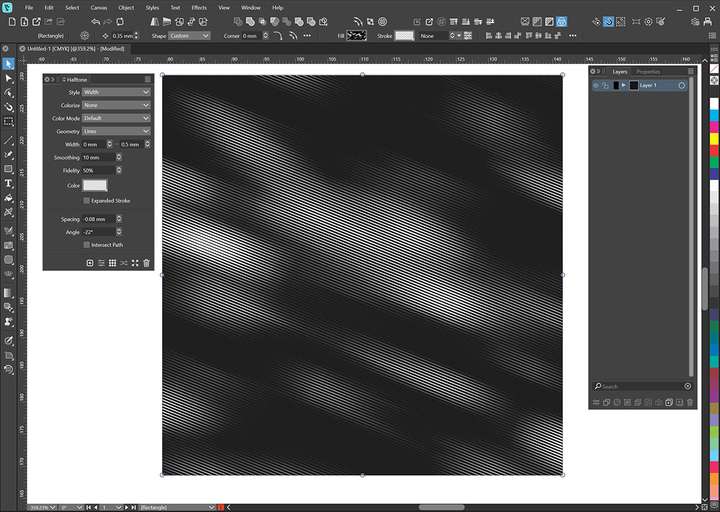Image resolution: width=720 pixels, height=512 pixels.
Task: Select the Pointer selection tool
Action: [8, 64]
